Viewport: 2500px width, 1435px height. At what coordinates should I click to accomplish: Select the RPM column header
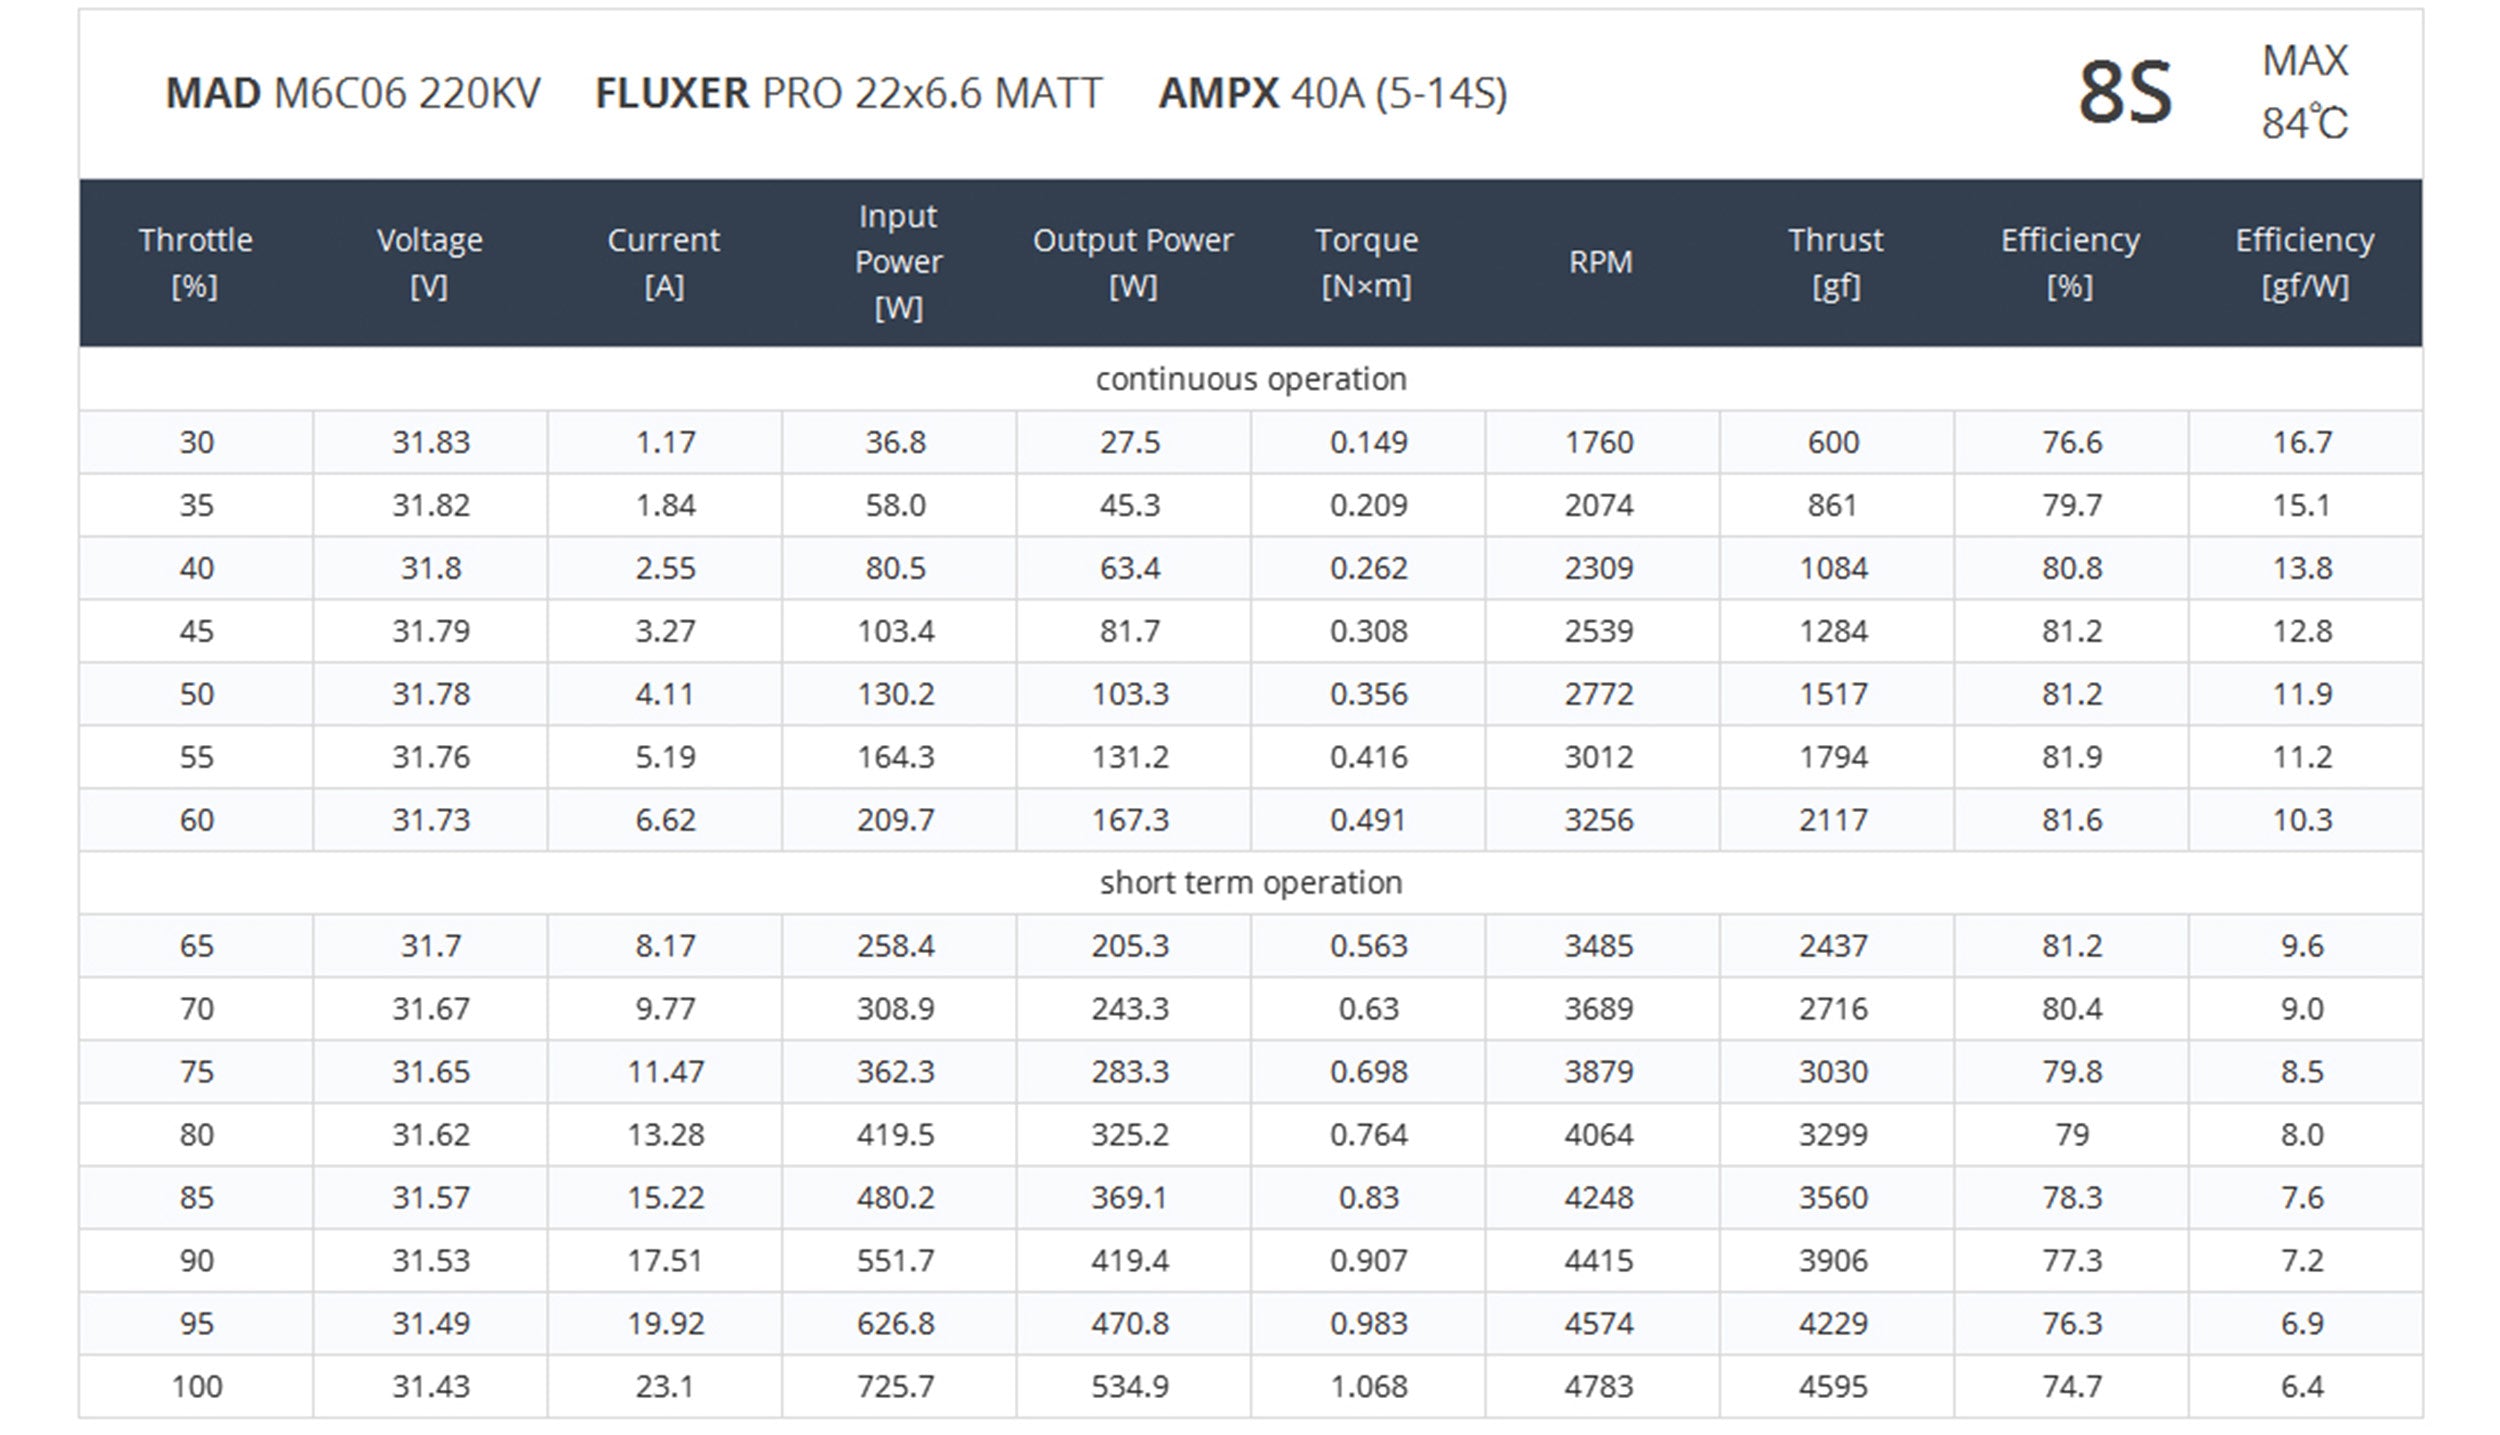point(1600,262)
